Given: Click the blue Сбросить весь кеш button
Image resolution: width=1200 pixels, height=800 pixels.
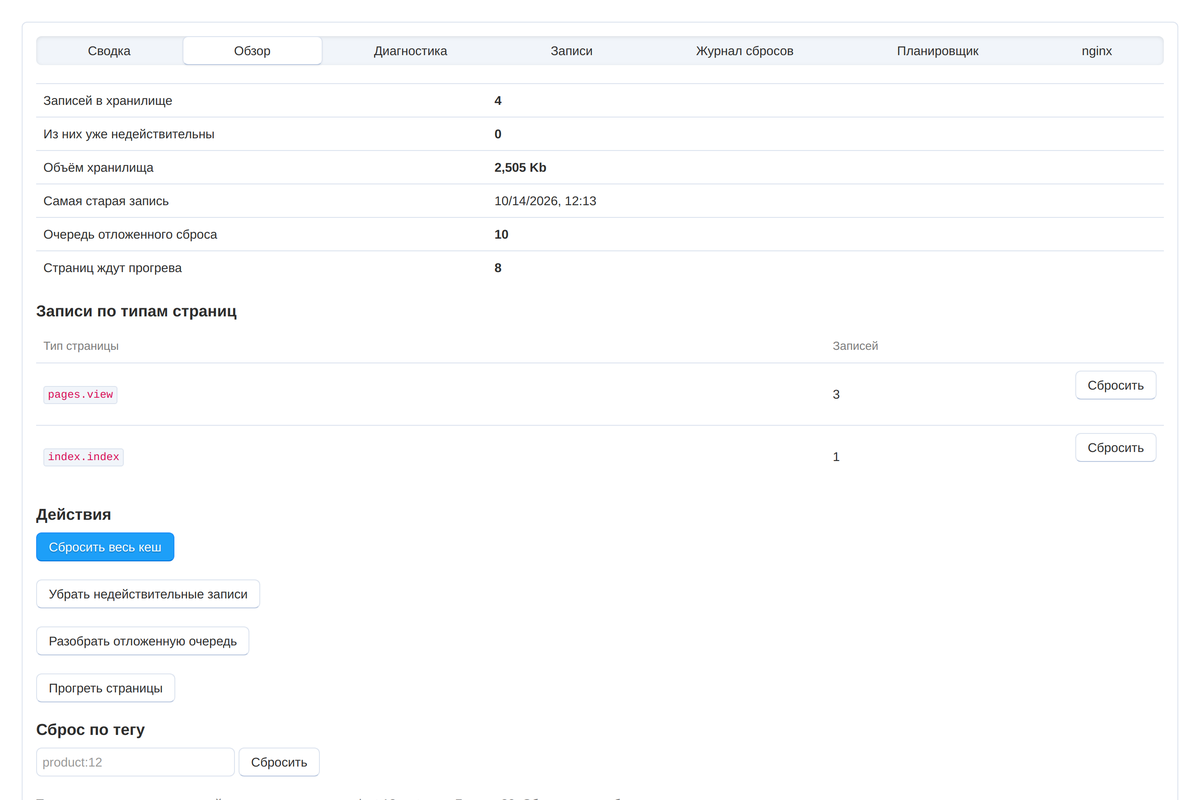Looking at the screenshot, I should (x=105, y=547).
